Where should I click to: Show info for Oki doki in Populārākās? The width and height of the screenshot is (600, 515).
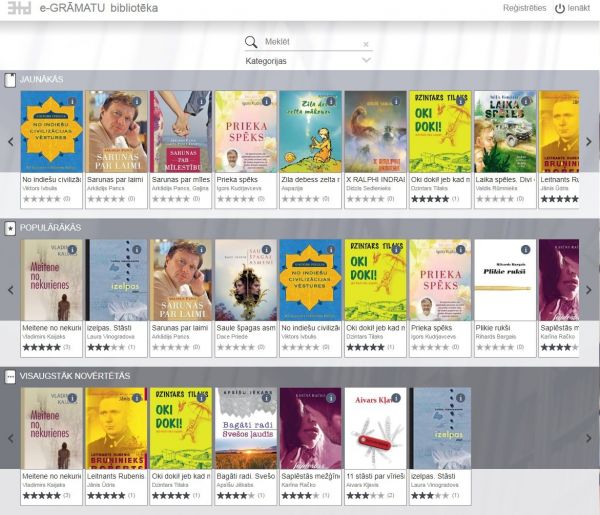(x=396, y=250)
